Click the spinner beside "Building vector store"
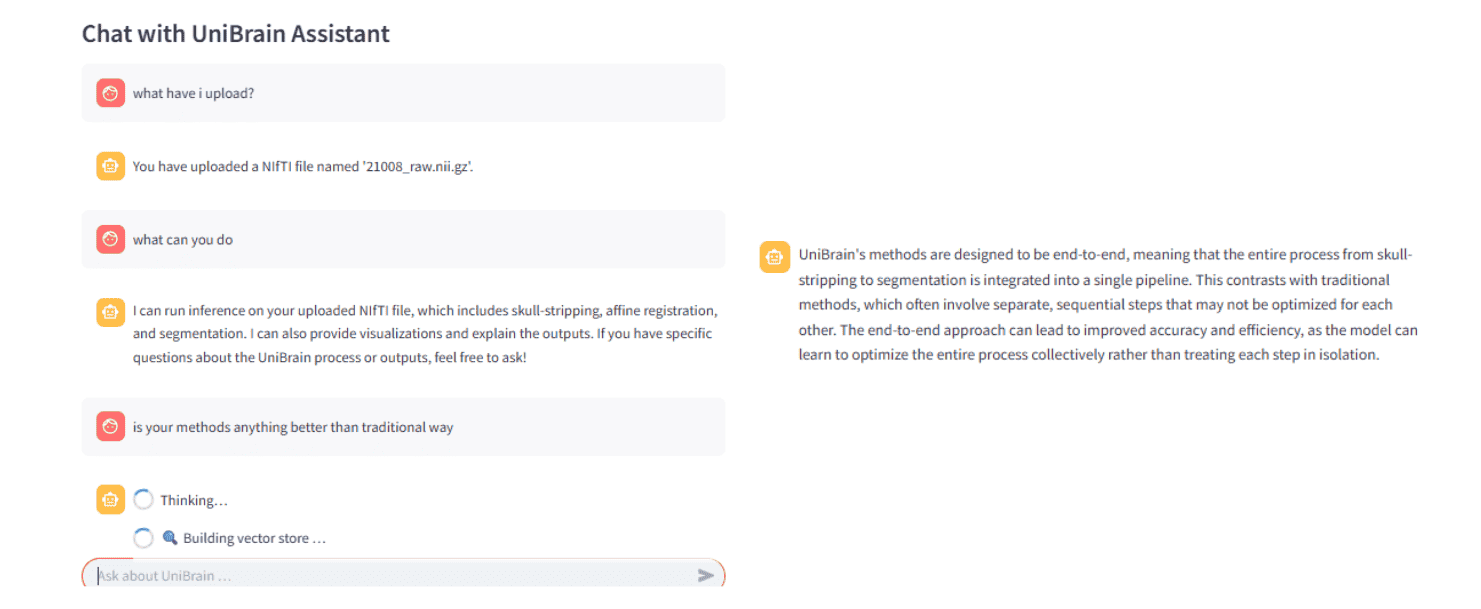 pyautogui.click(x=143, y=538)
